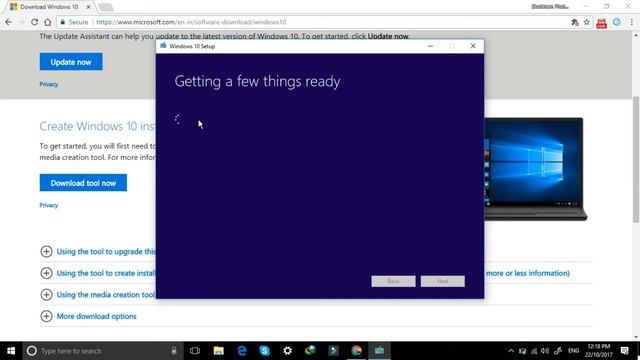Click the puzzle extension icon in address bar
This screenshot has width=640, height=360.
pyautogui.click(x=575, y=22)
